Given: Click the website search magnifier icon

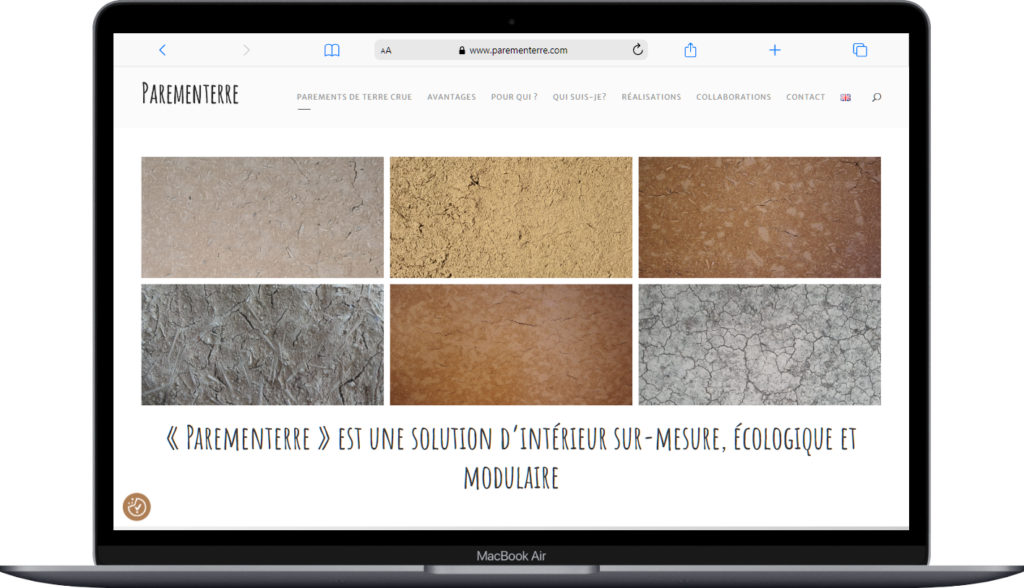Looking at the screenshot, I should [x=876, y=97].
